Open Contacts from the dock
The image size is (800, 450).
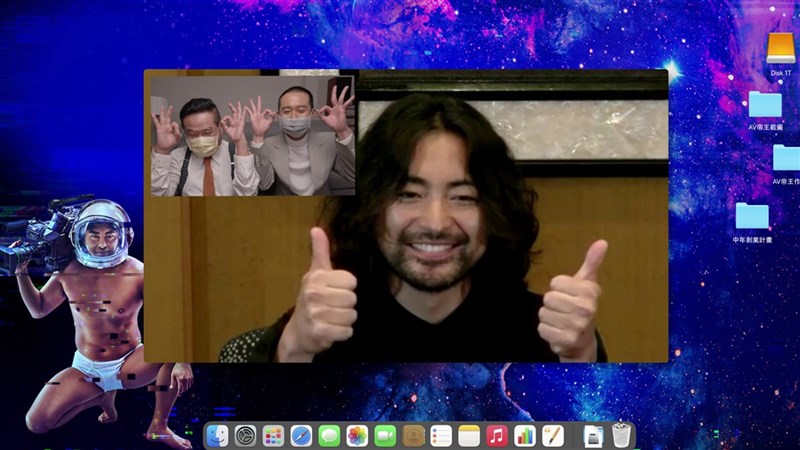pos(413,436)
